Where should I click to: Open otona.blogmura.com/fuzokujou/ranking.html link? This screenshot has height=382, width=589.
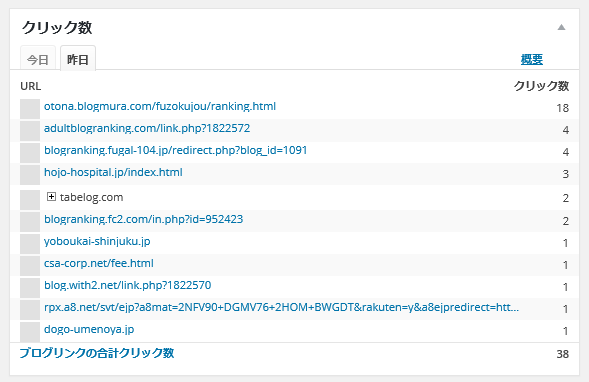coord(160,106)
